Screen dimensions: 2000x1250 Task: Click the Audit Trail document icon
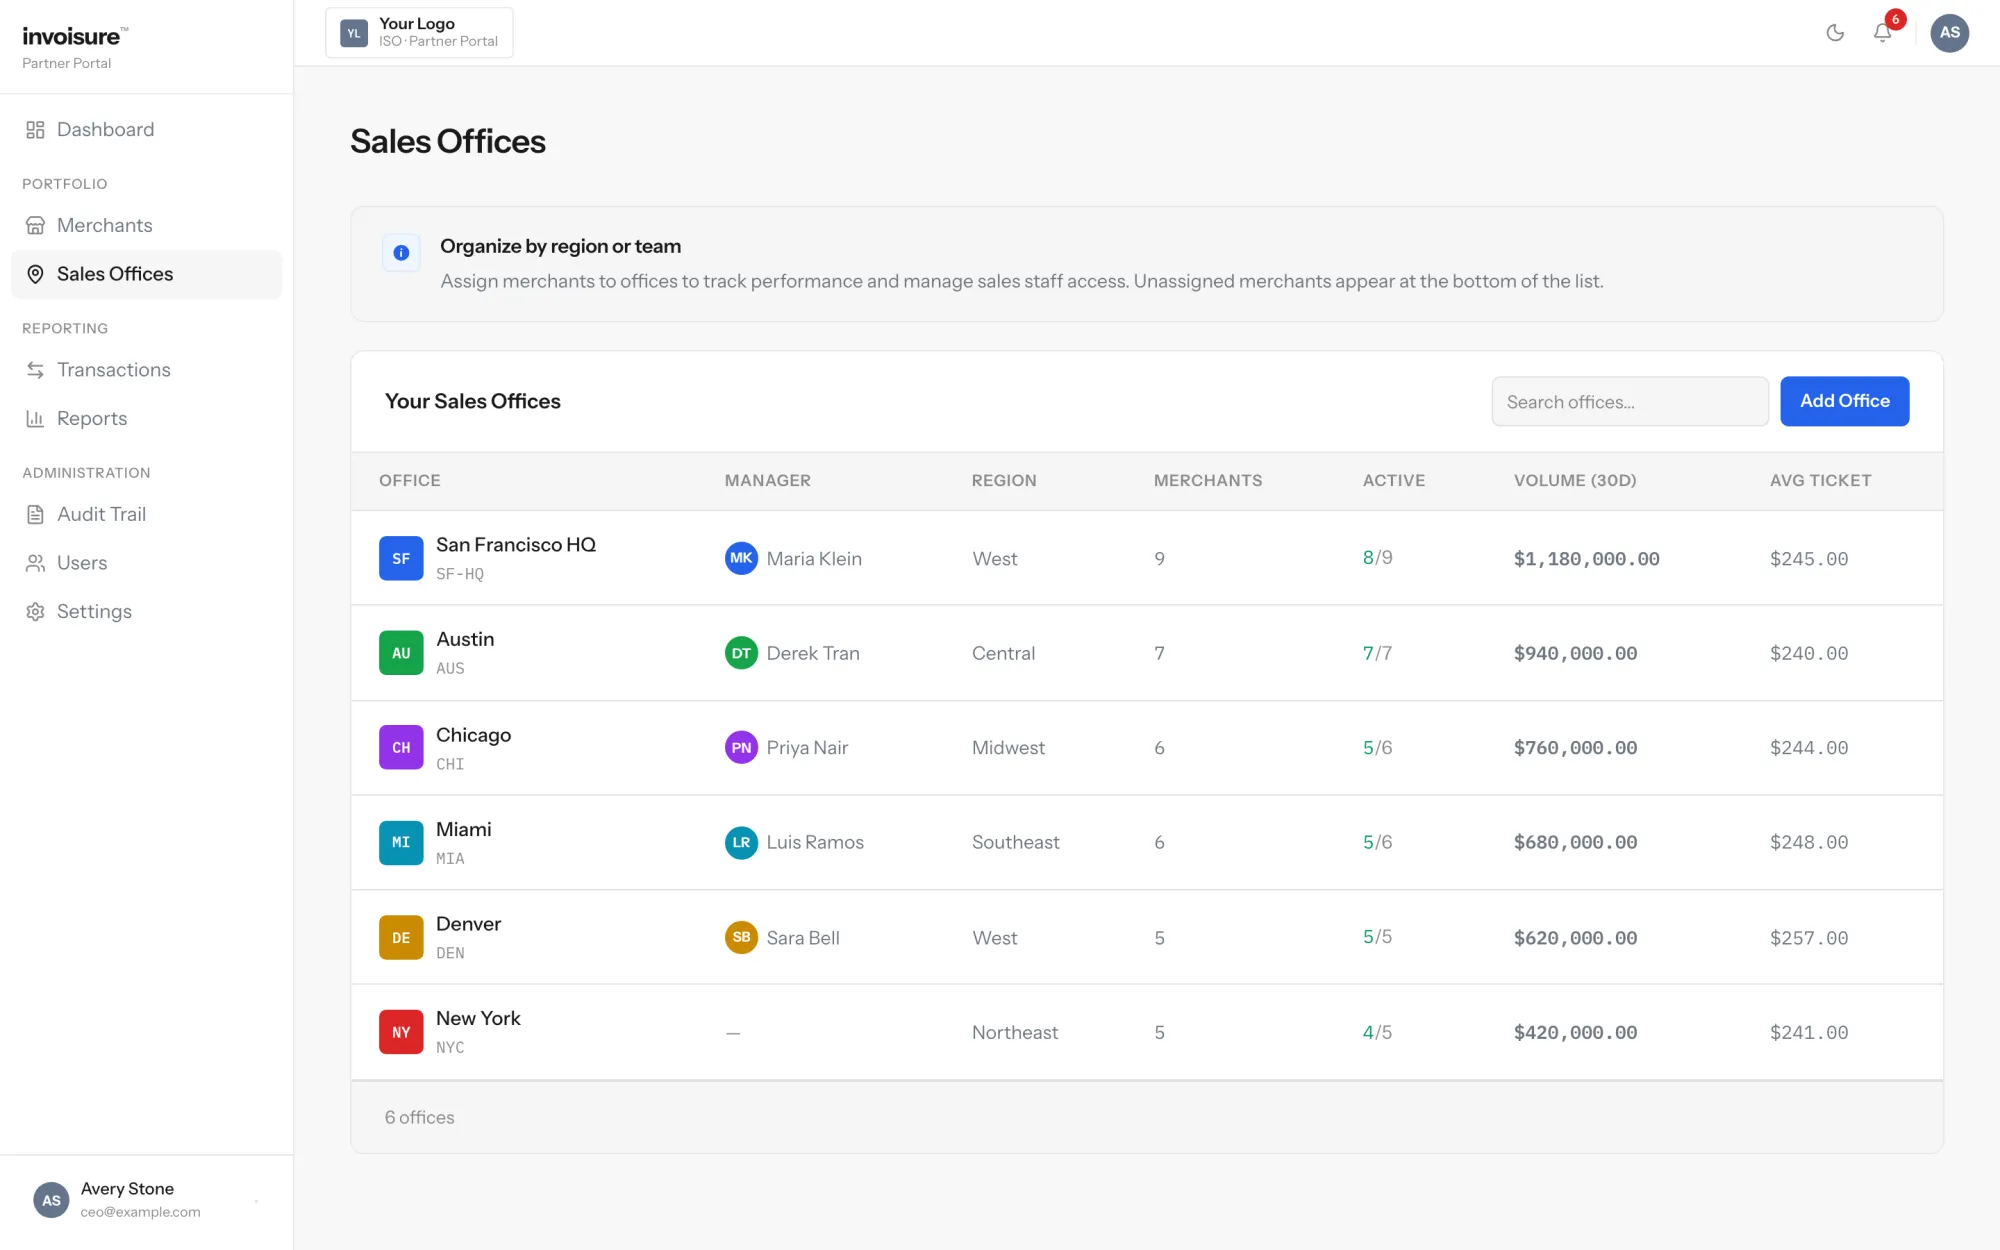coord(35,515)
